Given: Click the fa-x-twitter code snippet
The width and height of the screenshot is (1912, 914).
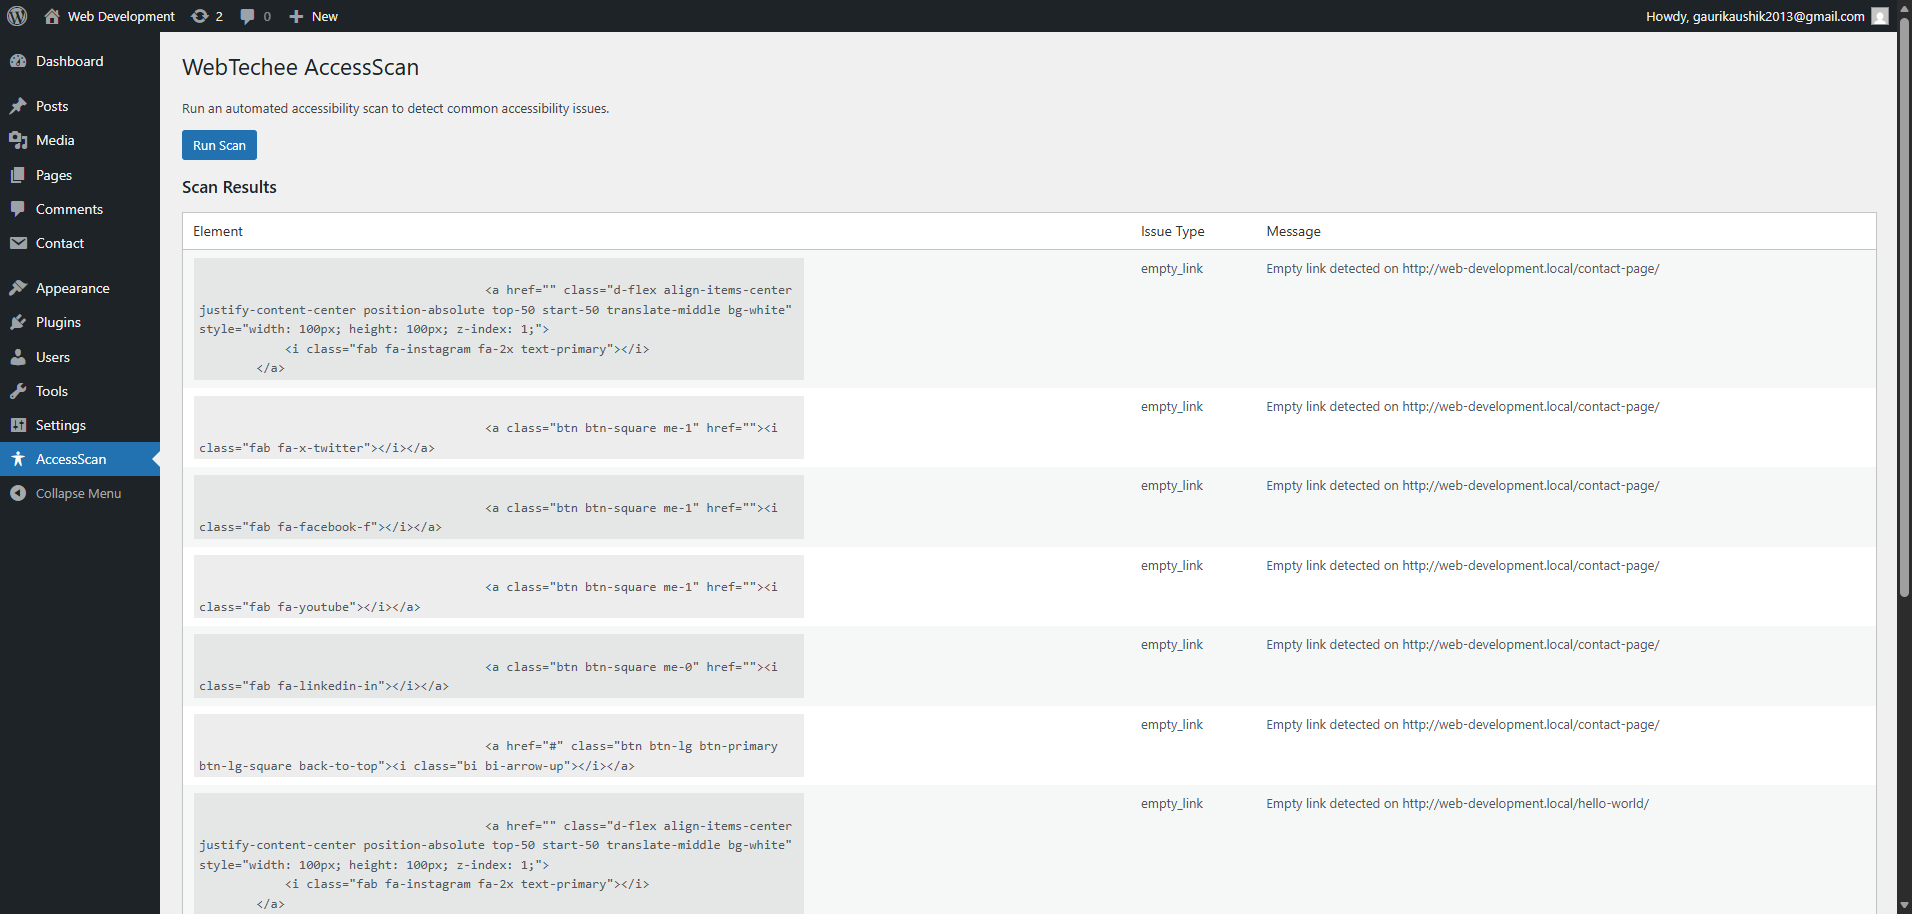Looking at the screenshot, I should (499, 428).
